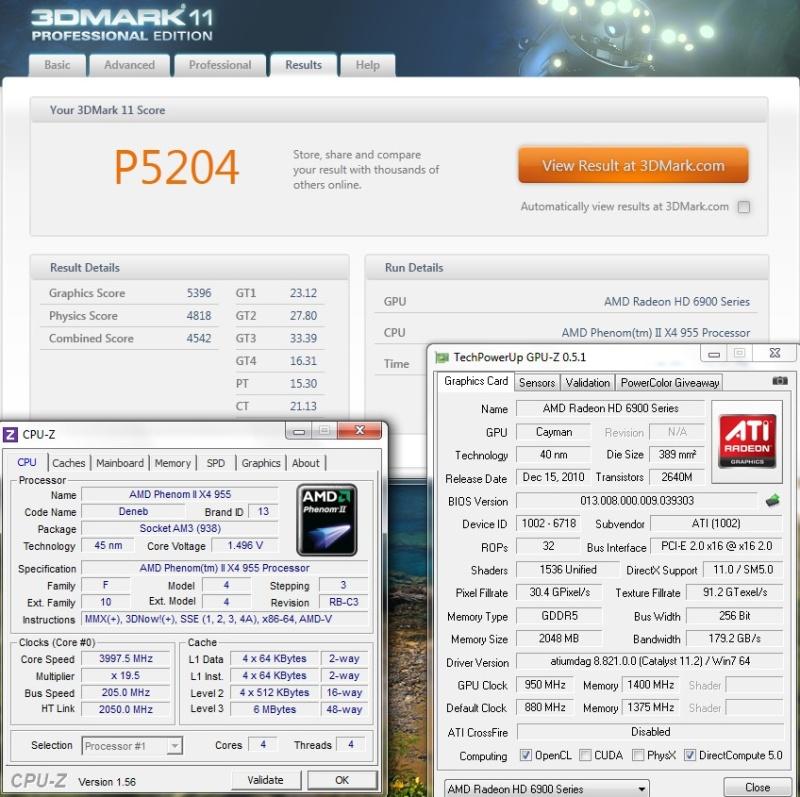Image resolution: width=800 pixels, height=797 pixels.
Task: Click the GPU-Z Name field
Action: click(610, 408)
